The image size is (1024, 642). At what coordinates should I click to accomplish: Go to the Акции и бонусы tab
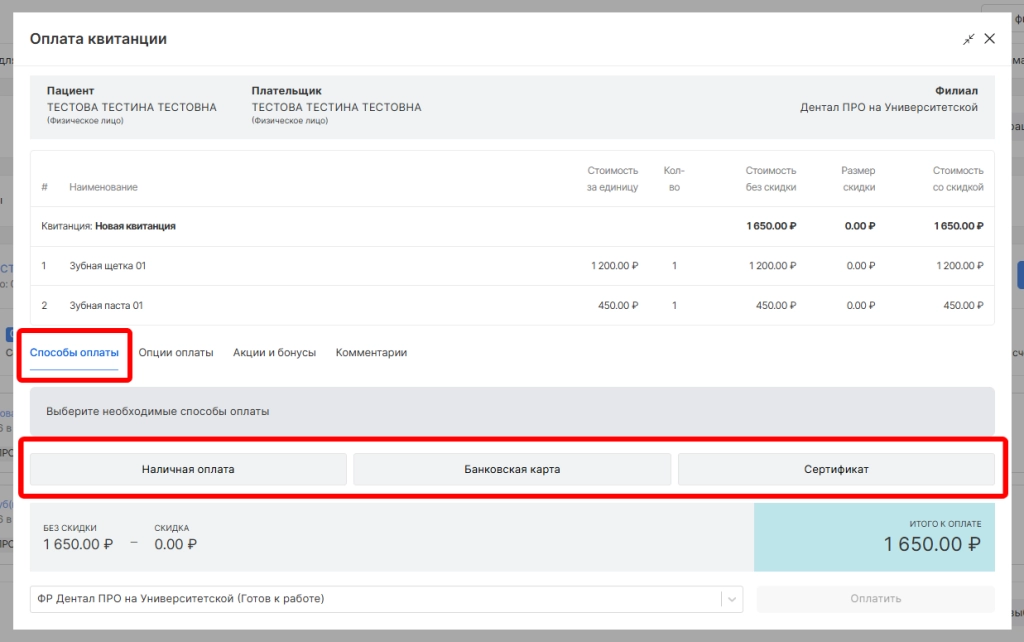click(274, 353)
